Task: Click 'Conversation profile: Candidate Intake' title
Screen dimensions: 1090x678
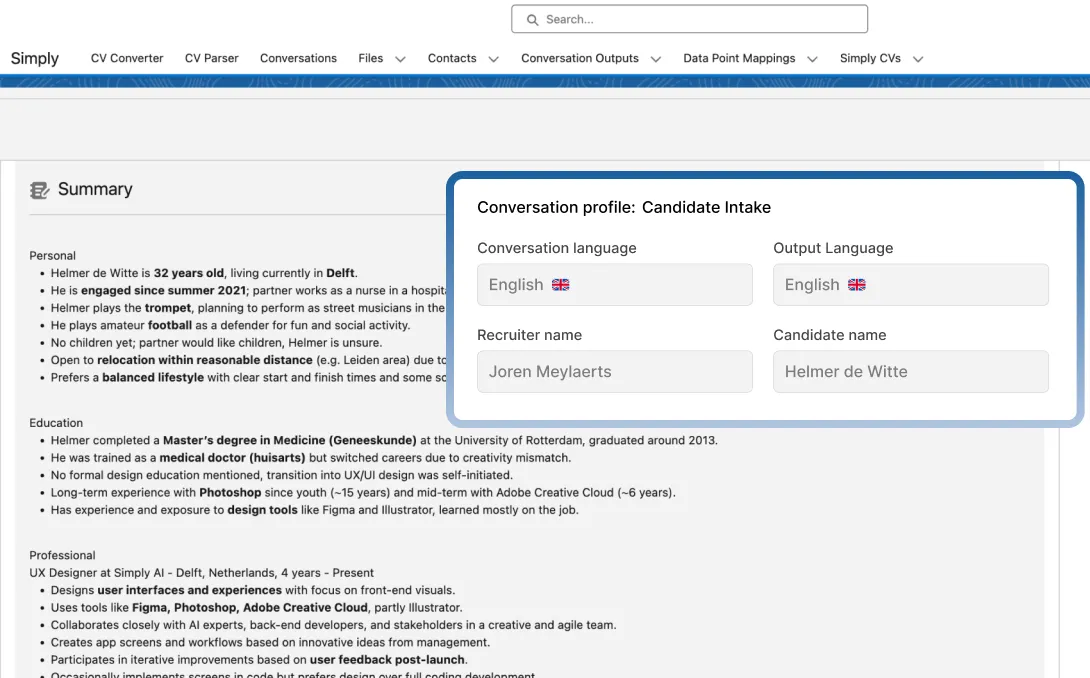Action: pos(624,207)
